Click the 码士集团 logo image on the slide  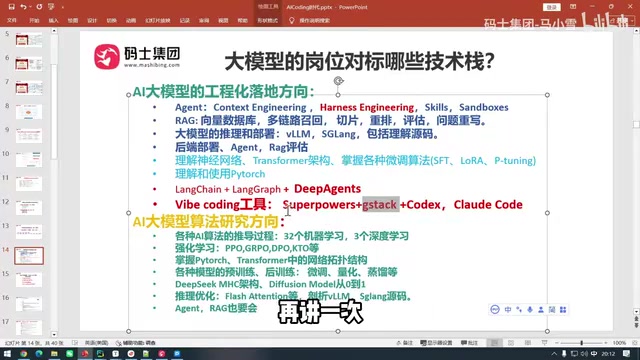point(137,57)
